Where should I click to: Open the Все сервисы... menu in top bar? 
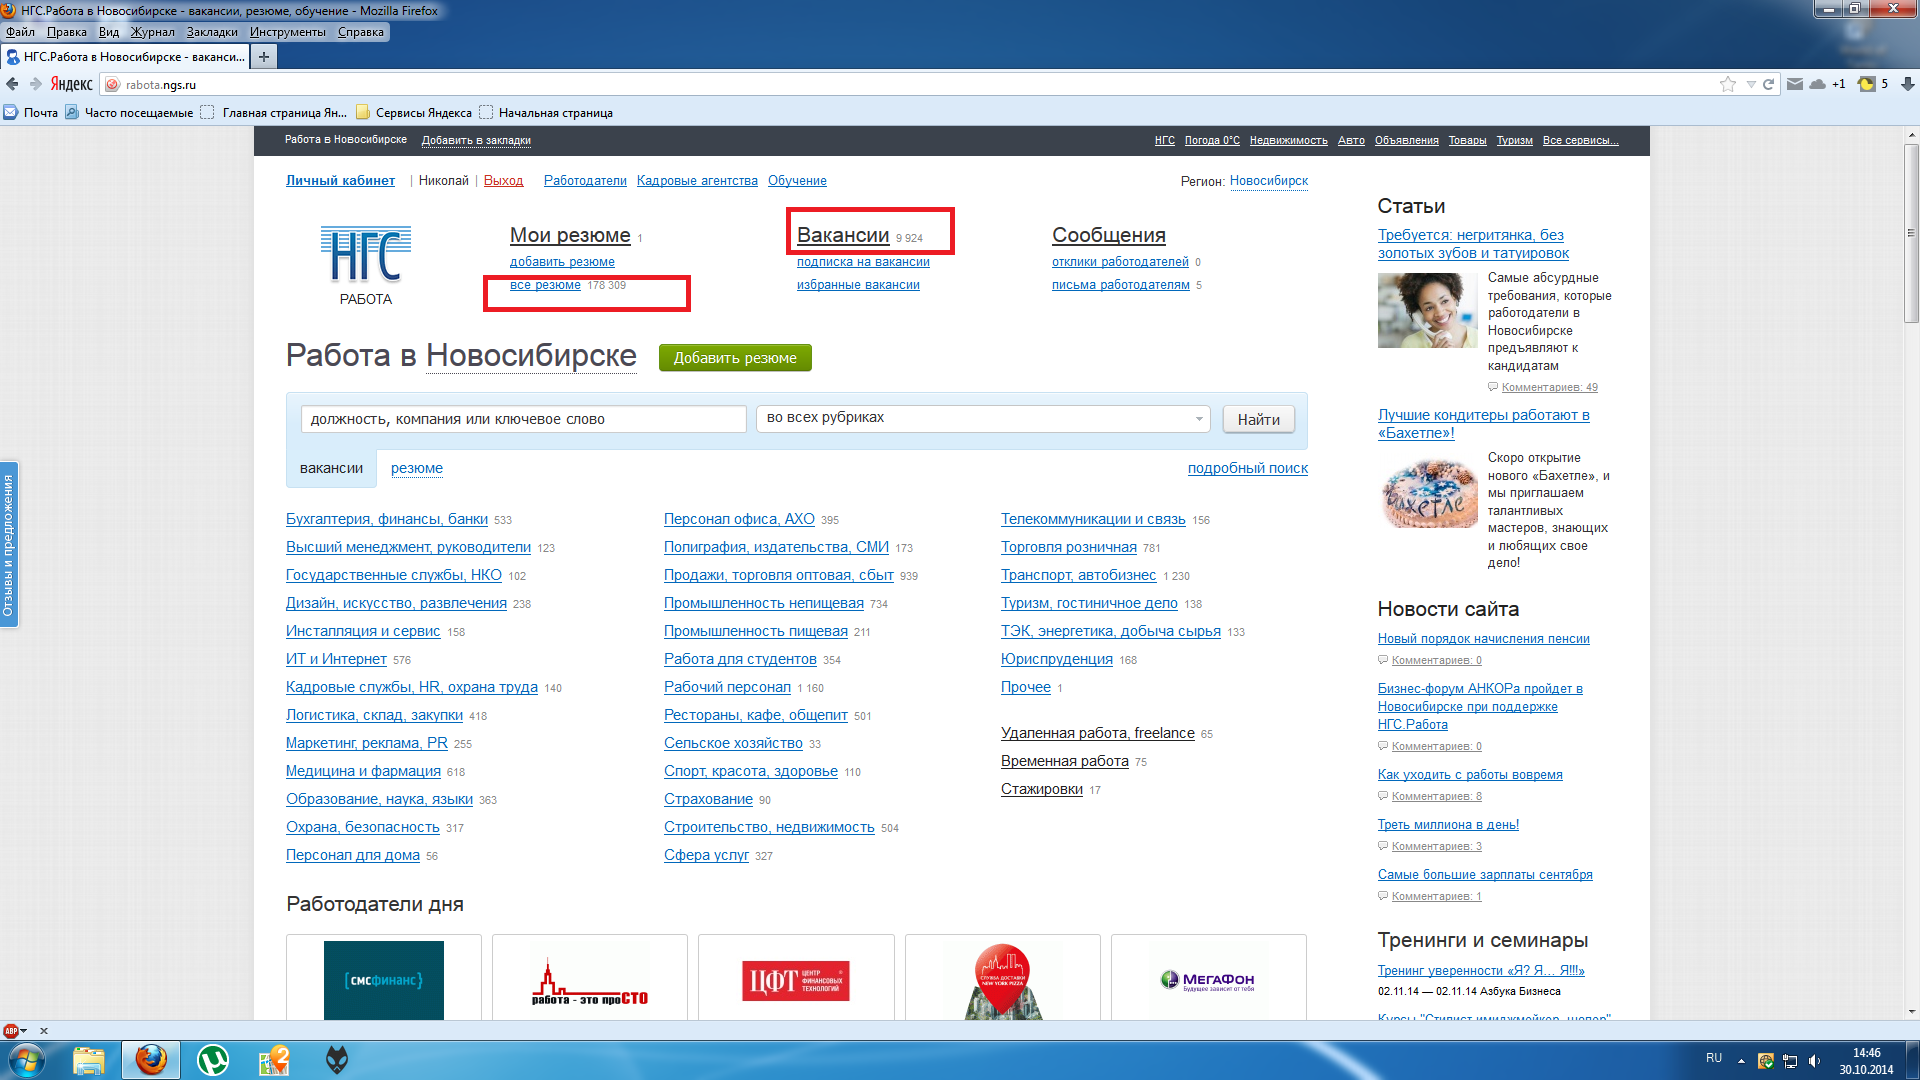tap(1580, 140)
